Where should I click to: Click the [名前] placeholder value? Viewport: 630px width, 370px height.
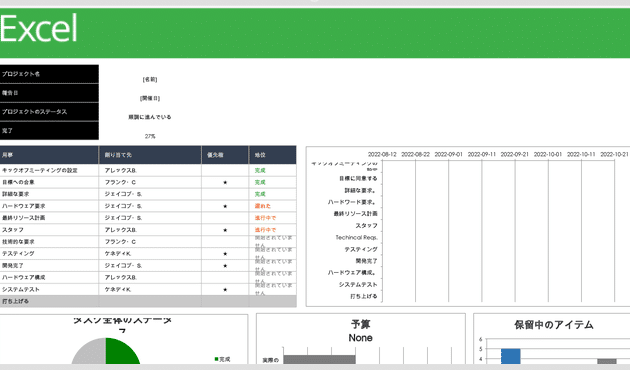[150, 80]
